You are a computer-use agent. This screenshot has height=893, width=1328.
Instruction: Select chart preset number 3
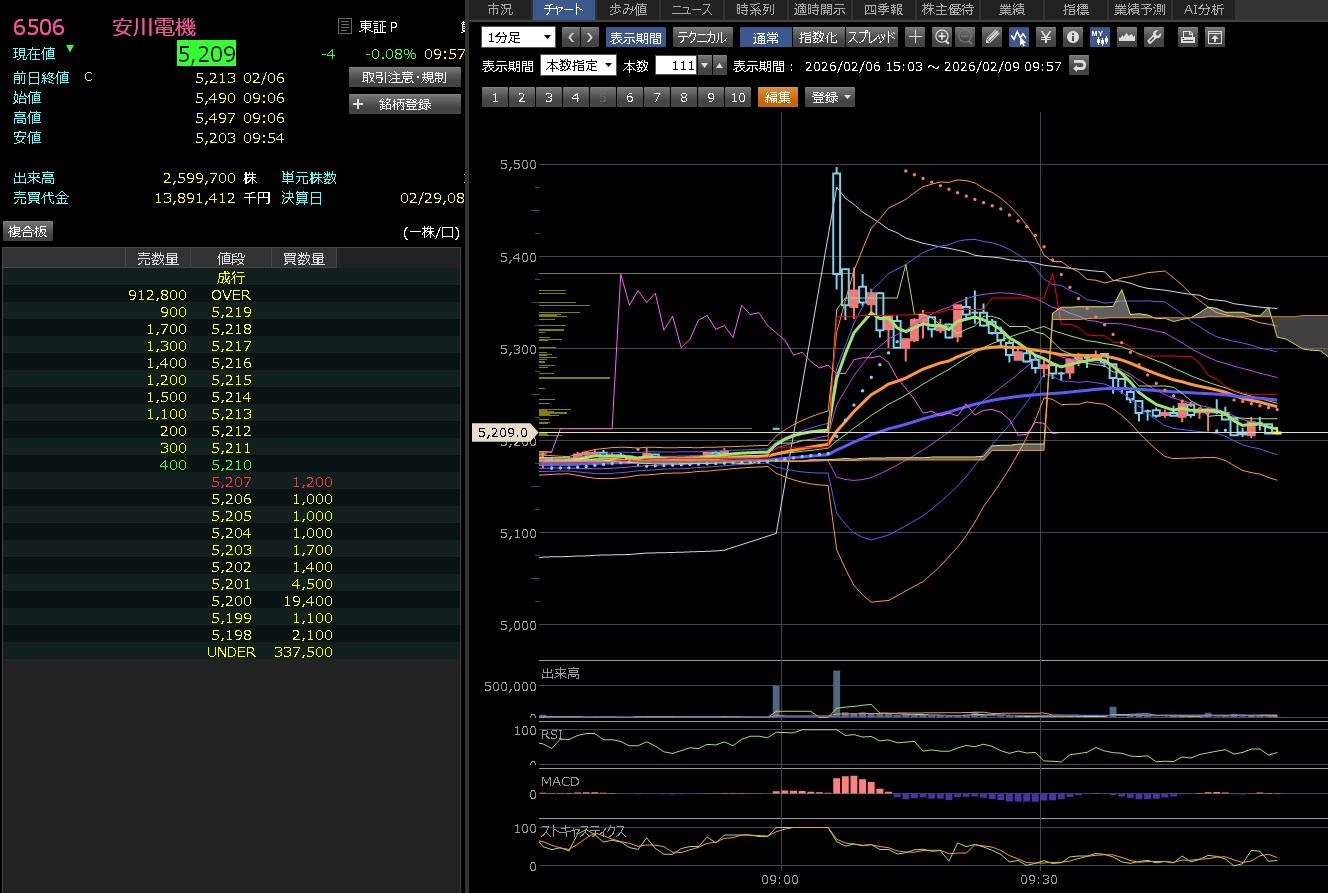coord(548,97)
